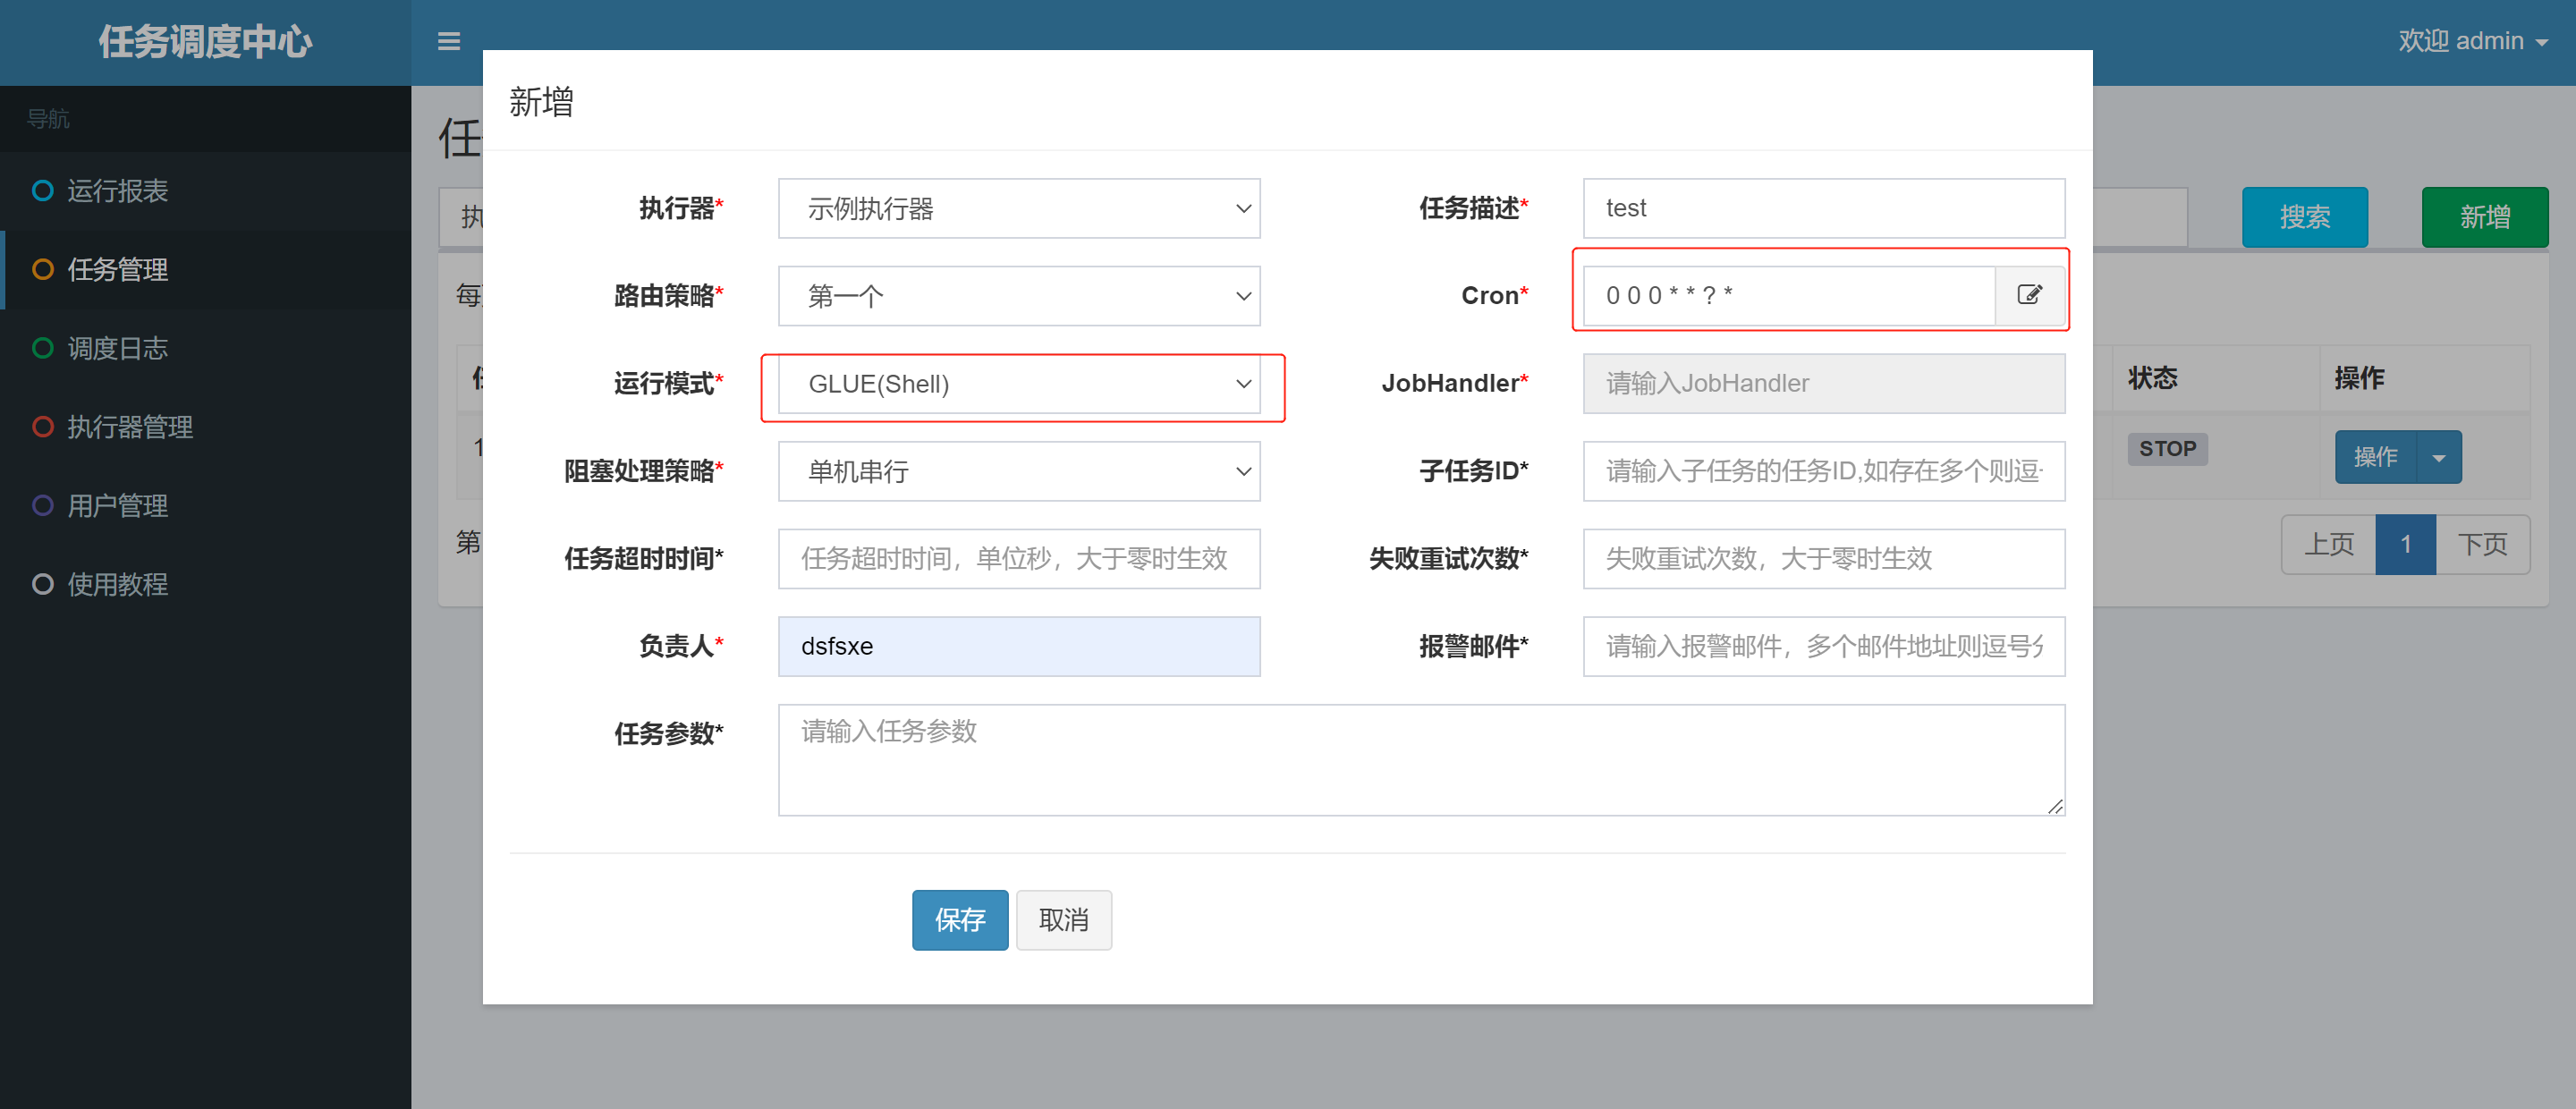The width and height of the screenshot is (2576, 1109).
Task: Toggle the sidebar hamburger menu icon
Action: pos(449,42)
